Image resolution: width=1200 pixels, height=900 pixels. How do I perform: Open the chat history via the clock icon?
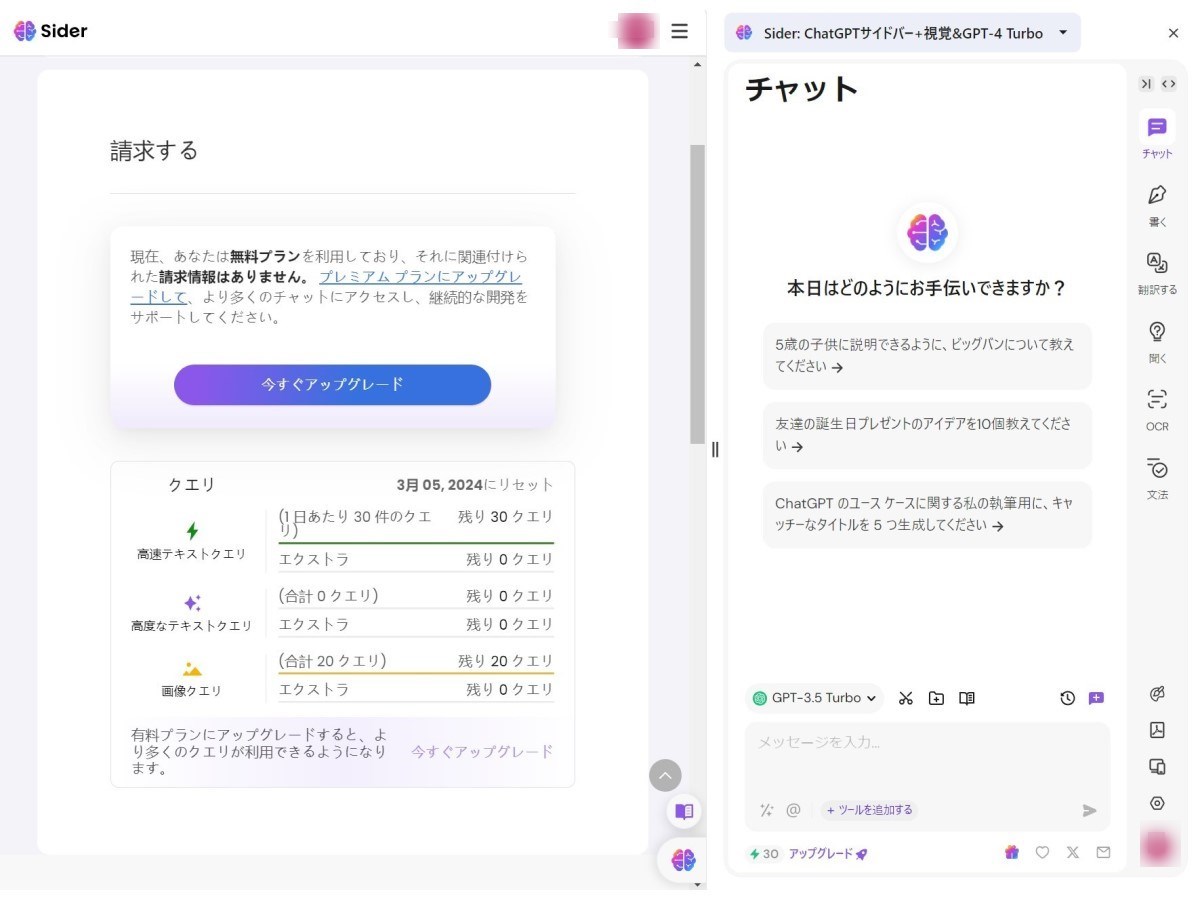(x=1067, y=698)
